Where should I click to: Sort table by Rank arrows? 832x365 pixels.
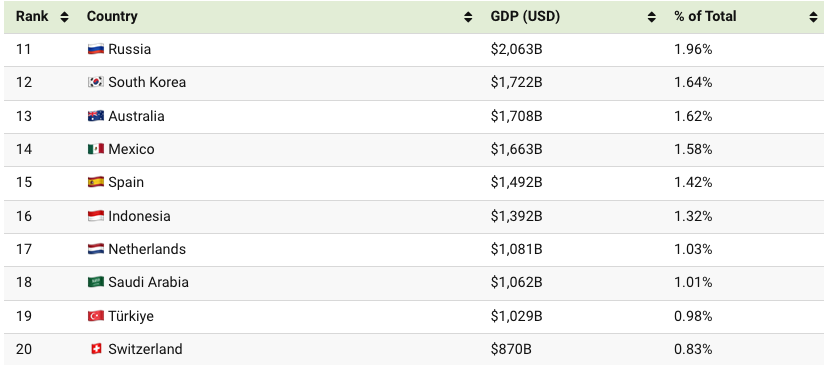[x=64, y=17]
